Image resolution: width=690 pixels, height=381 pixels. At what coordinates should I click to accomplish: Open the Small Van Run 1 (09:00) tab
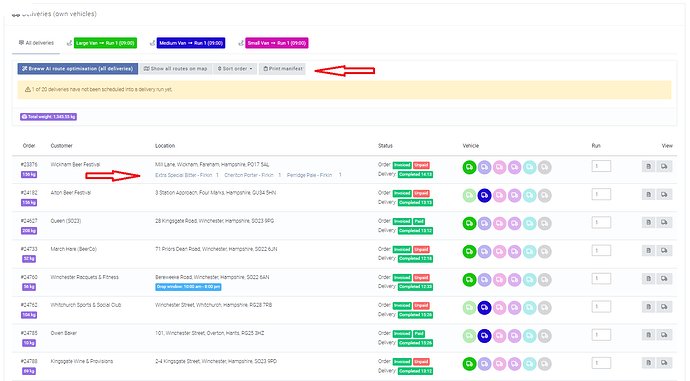pyautogui.click(x=276, y=43)
